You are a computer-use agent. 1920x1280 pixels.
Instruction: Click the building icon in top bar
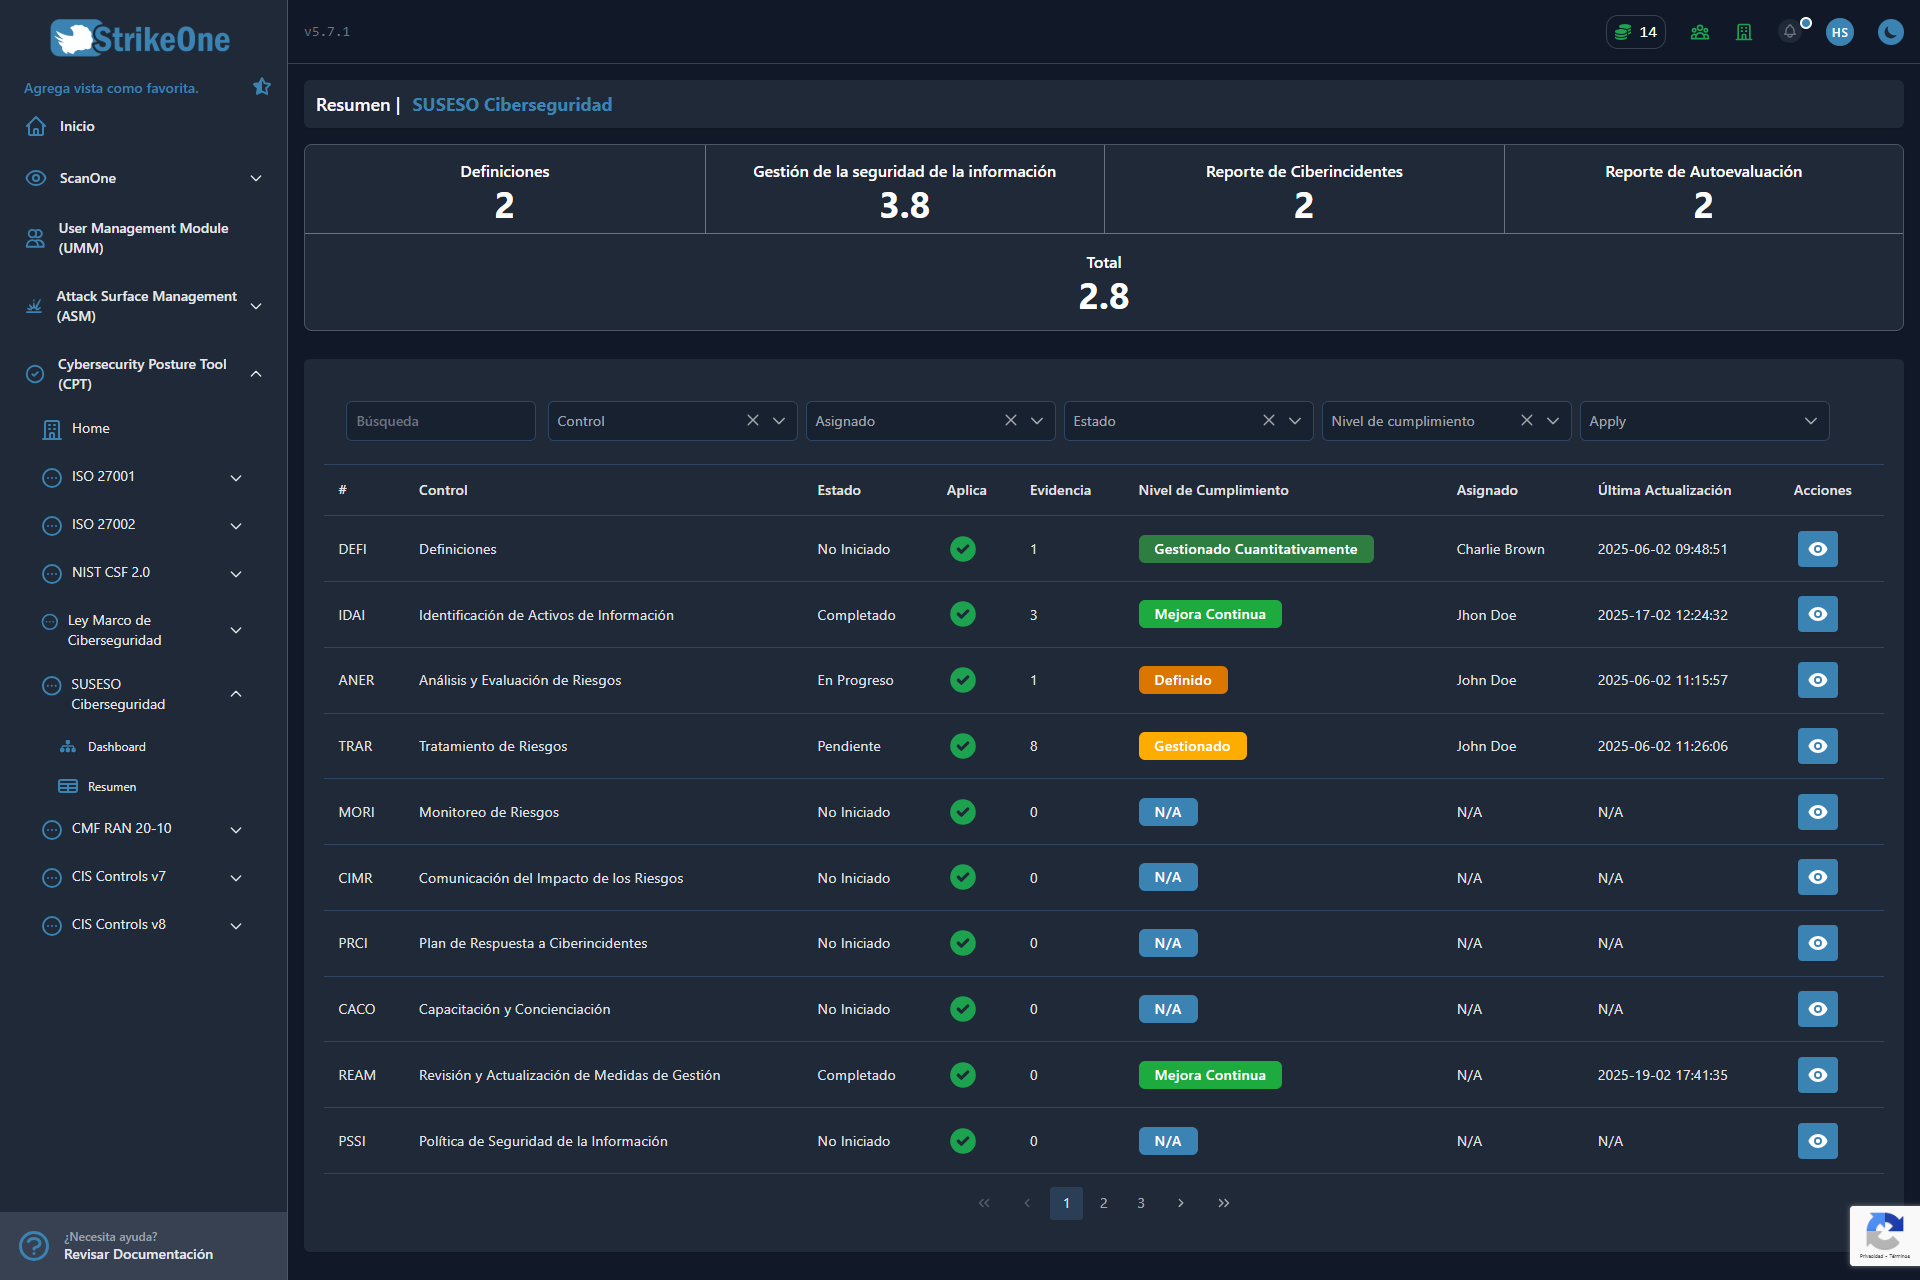[1744, 32]
